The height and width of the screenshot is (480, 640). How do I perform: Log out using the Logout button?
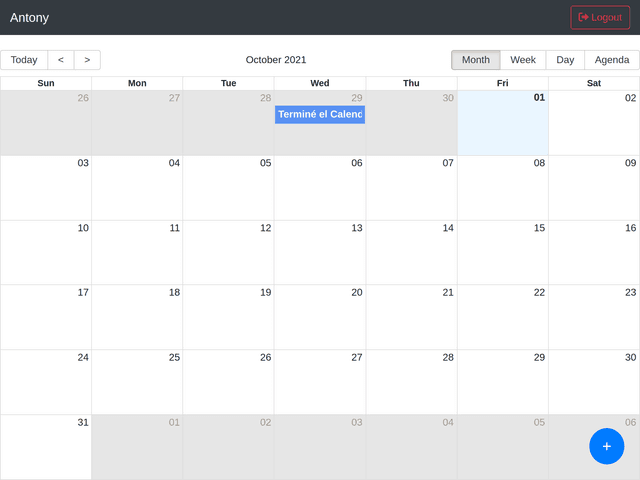(600, 18)
